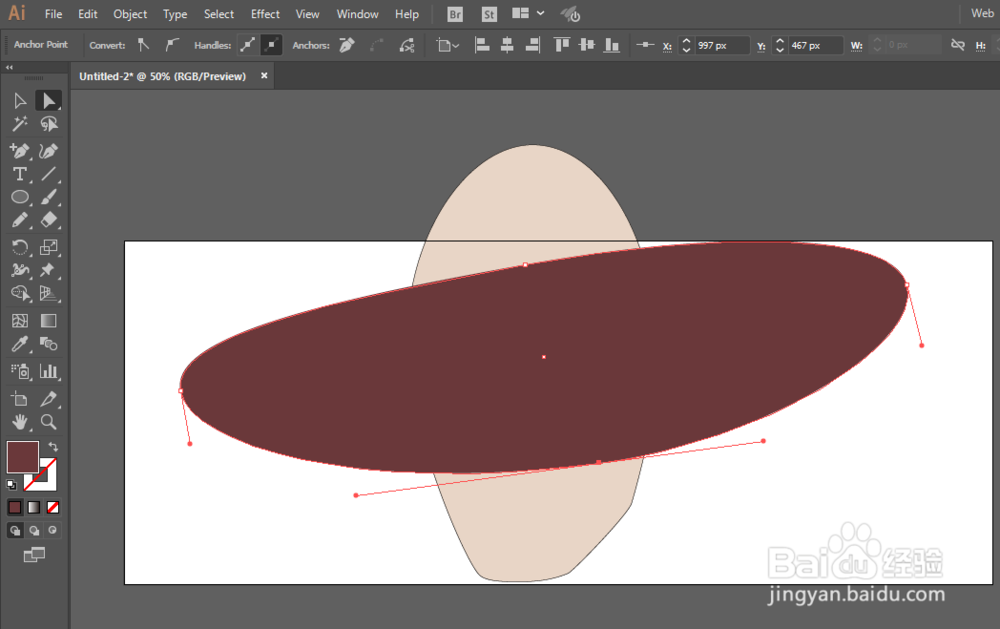Select the Curvature tool

click(x=48, y=151)
